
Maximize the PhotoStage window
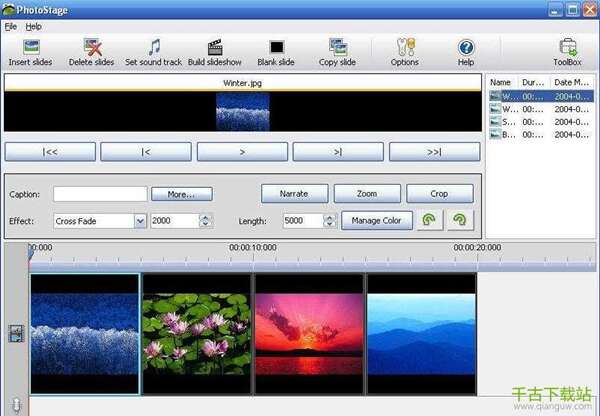tap(572, 10)
